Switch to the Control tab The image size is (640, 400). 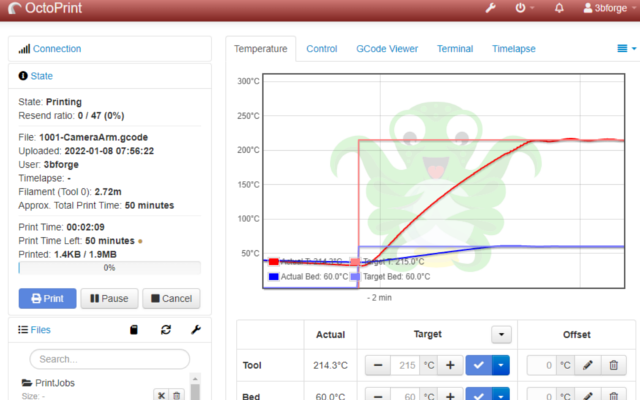(x=322, y=49)
